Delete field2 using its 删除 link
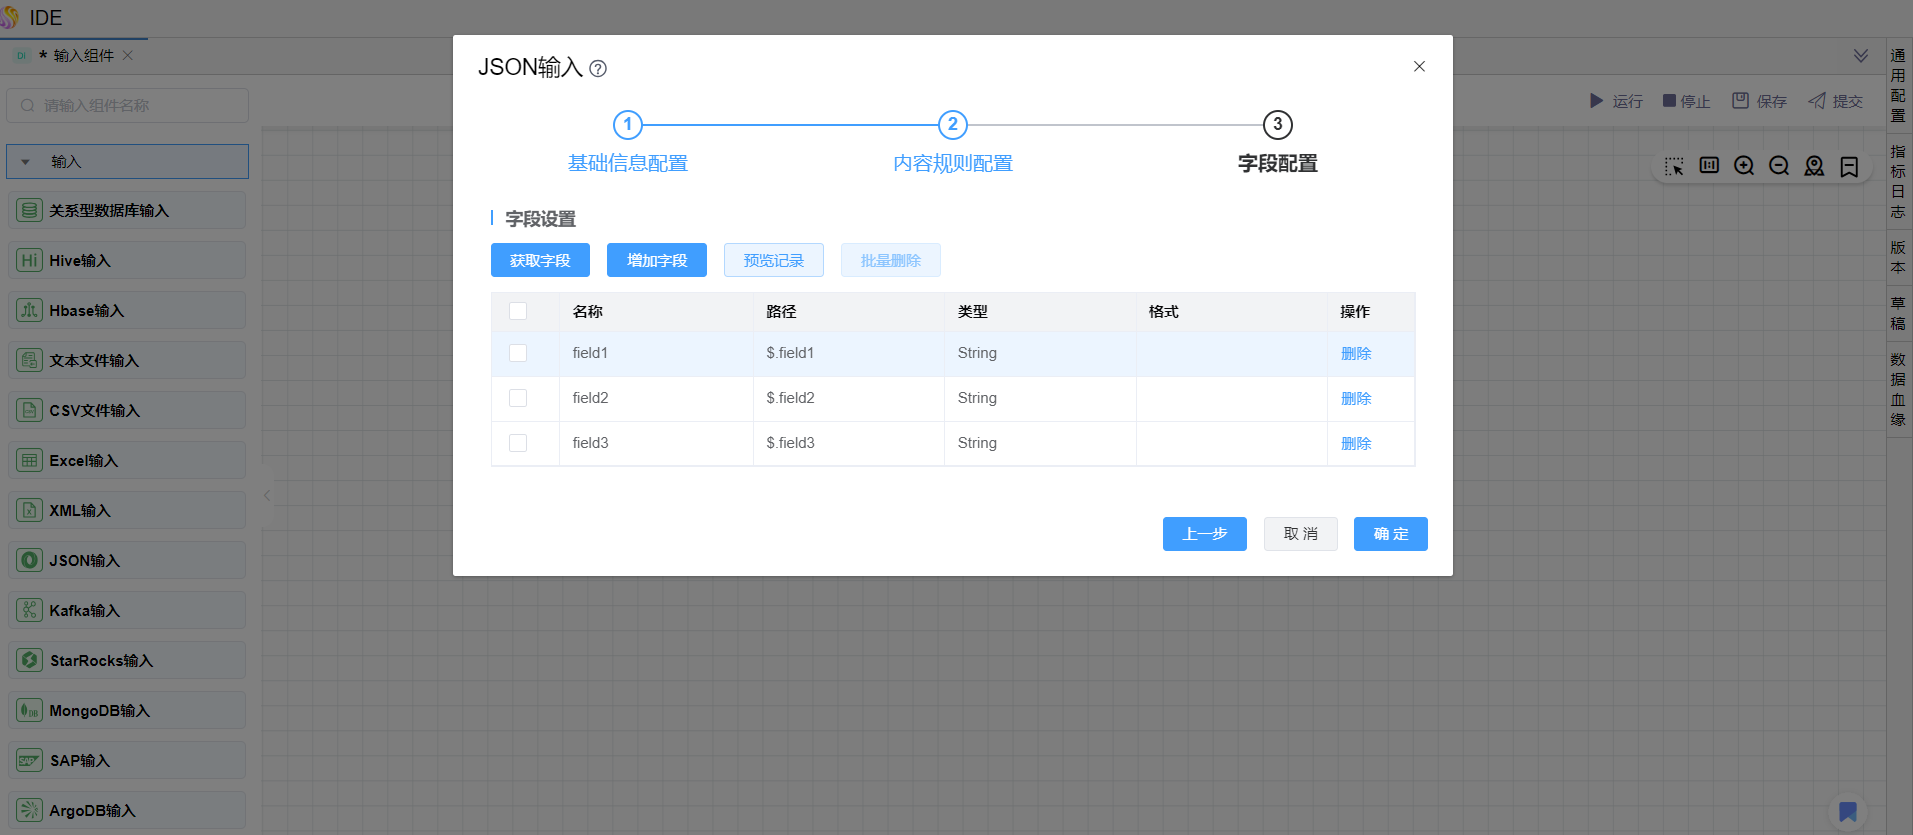Viewport: 1913px width, 835px height. (1355, 398)
